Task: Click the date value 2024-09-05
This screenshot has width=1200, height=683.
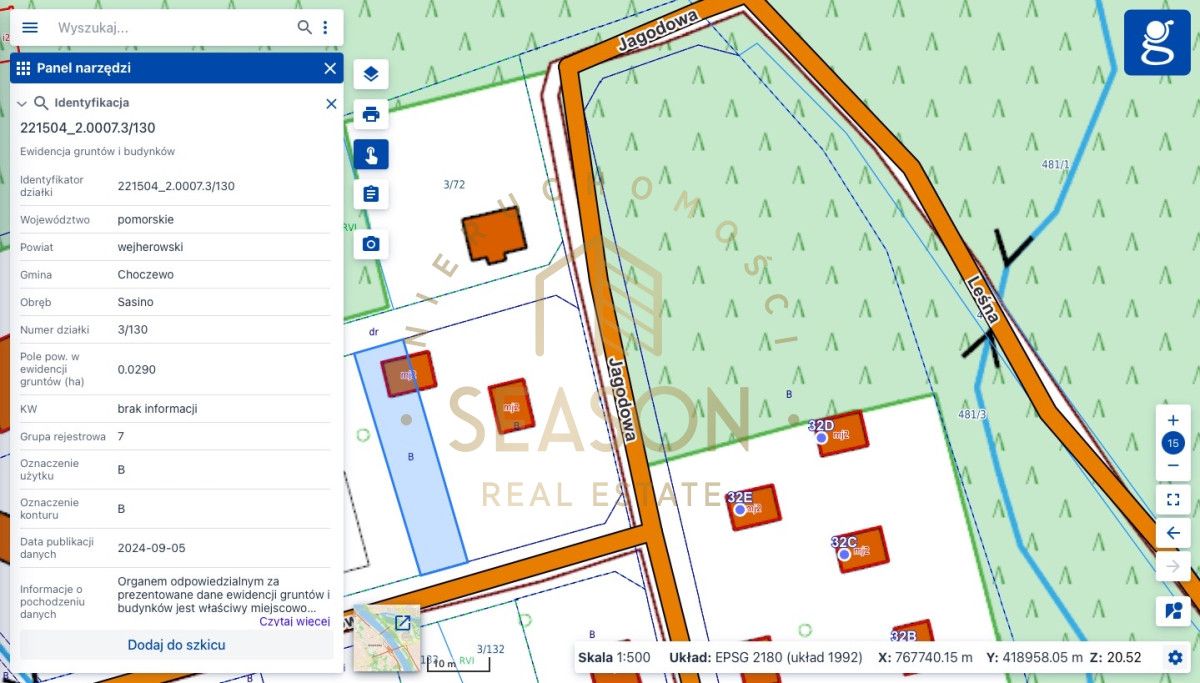Action: [x=151, y=548]
